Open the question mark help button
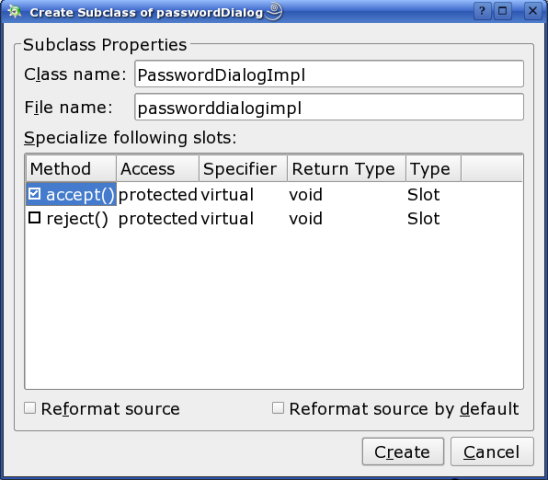 coord(482,11)
